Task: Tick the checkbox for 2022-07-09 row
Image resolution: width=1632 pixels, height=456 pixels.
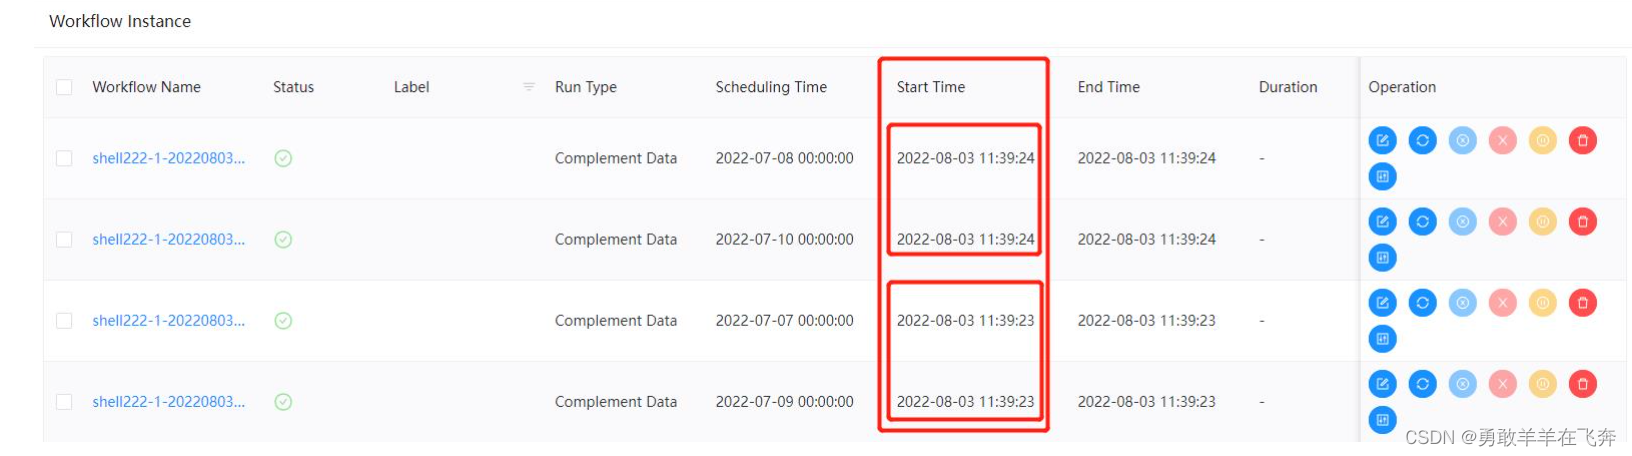Action: click(64, 402)
